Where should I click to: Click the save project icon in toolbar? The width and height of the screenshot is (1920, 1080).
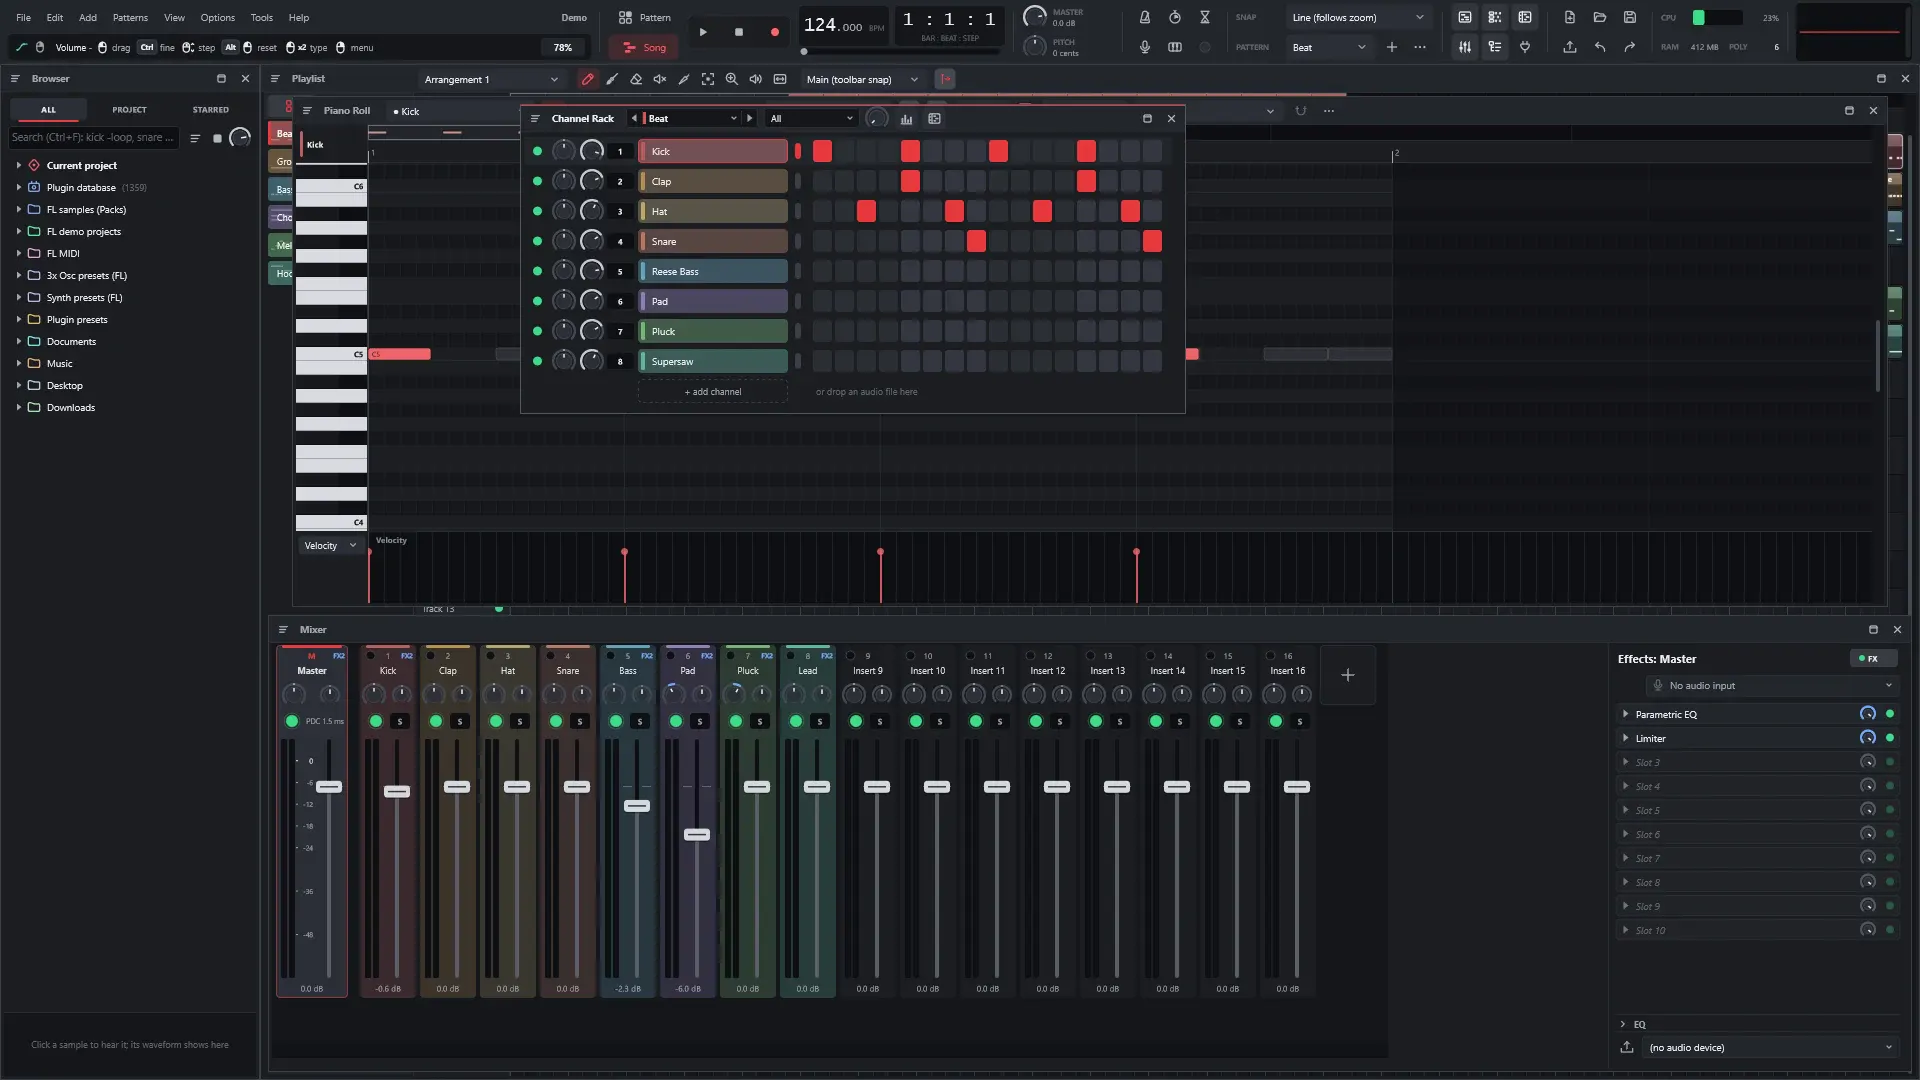point(1630,17)
